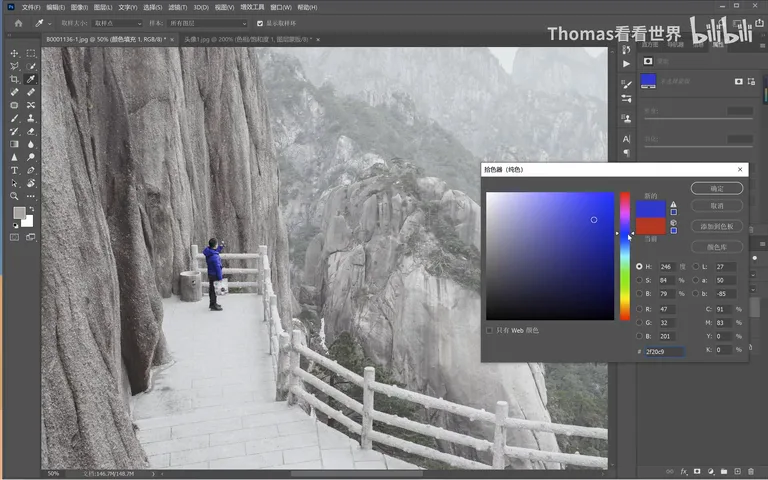Select the Rectangular Marquee tool

pos(31,53)
